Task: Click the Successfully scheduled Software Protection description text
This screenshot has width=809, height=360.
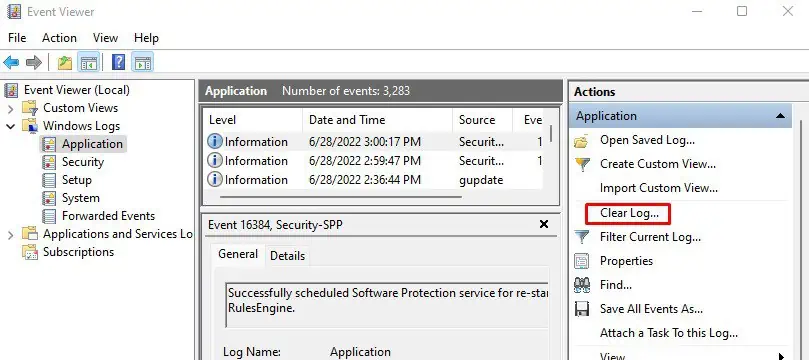Action: (387, 300)
